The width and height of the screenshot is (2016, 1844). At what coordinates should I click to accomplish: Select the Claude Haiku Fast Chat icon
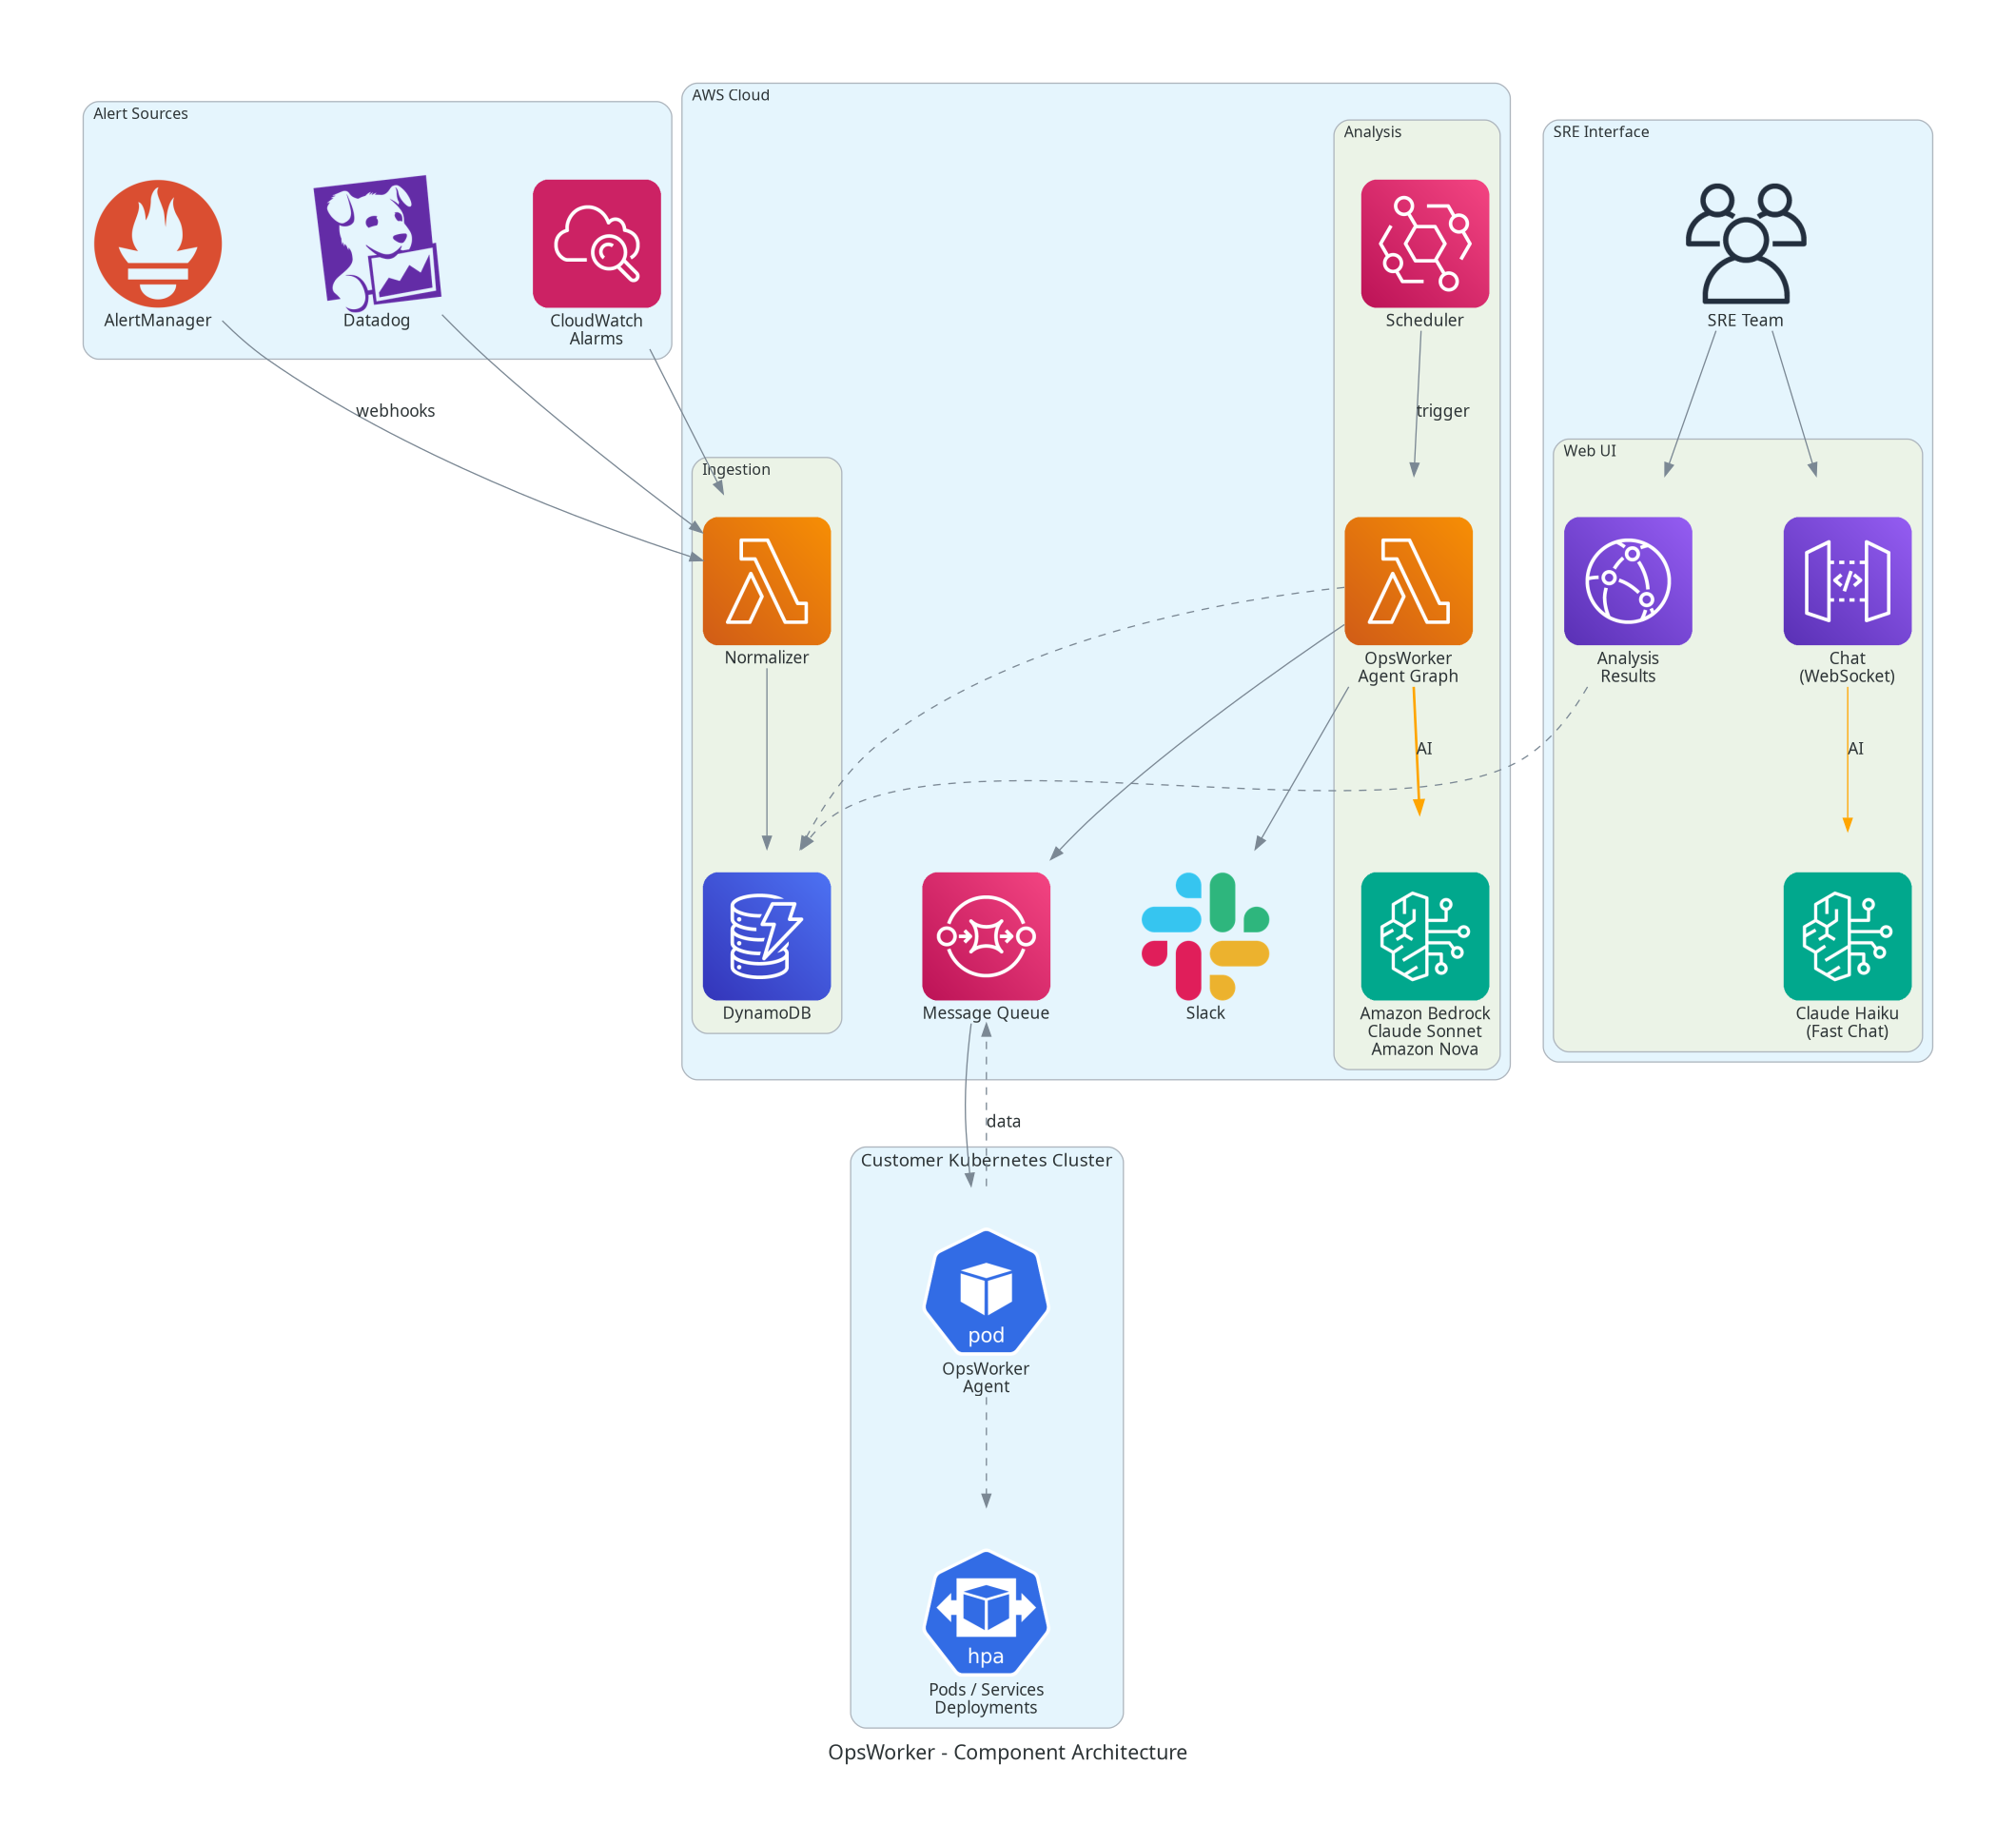tap(1847, 936)
